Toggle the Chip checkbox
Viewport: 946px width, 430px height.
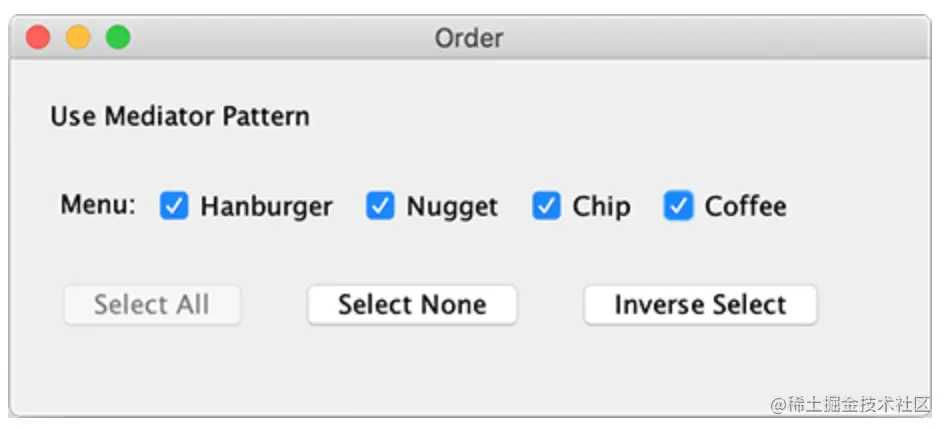(x=546, y=207)
